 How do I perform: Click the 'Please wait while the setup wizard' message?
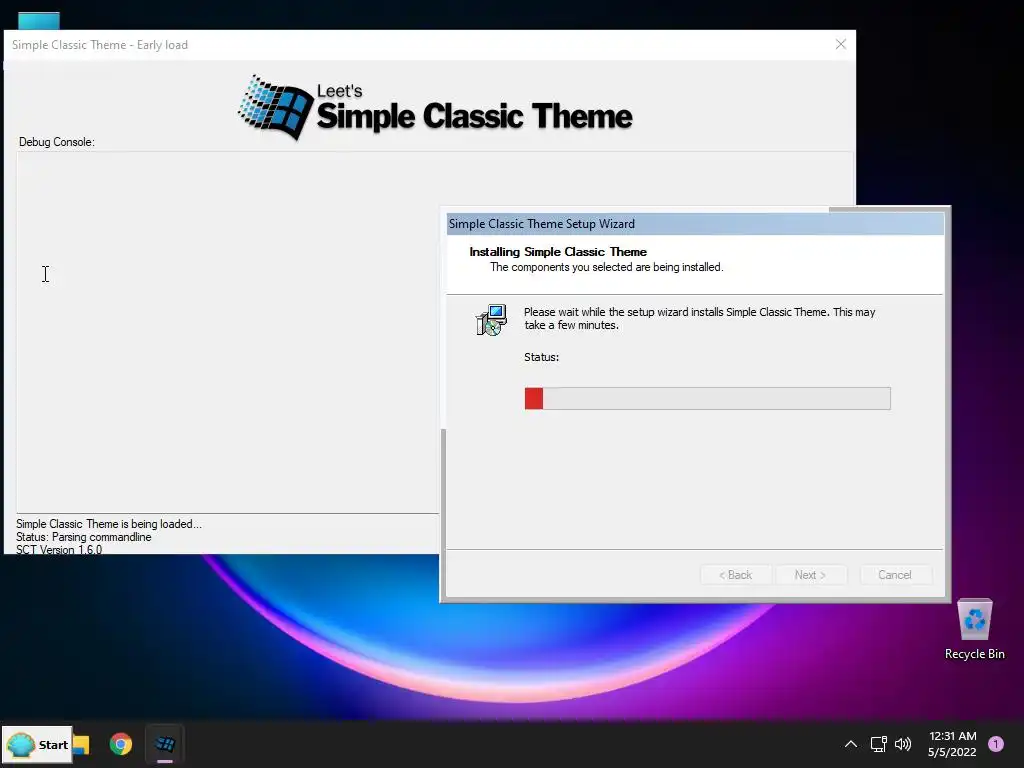(699, 319)
